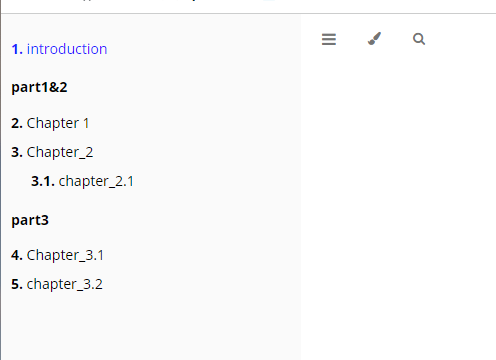This screenshot has width=496, height=360.
Task: Click the sidebar's right edge resize handle
Action: pyautogui.click(x=301, y=187)
